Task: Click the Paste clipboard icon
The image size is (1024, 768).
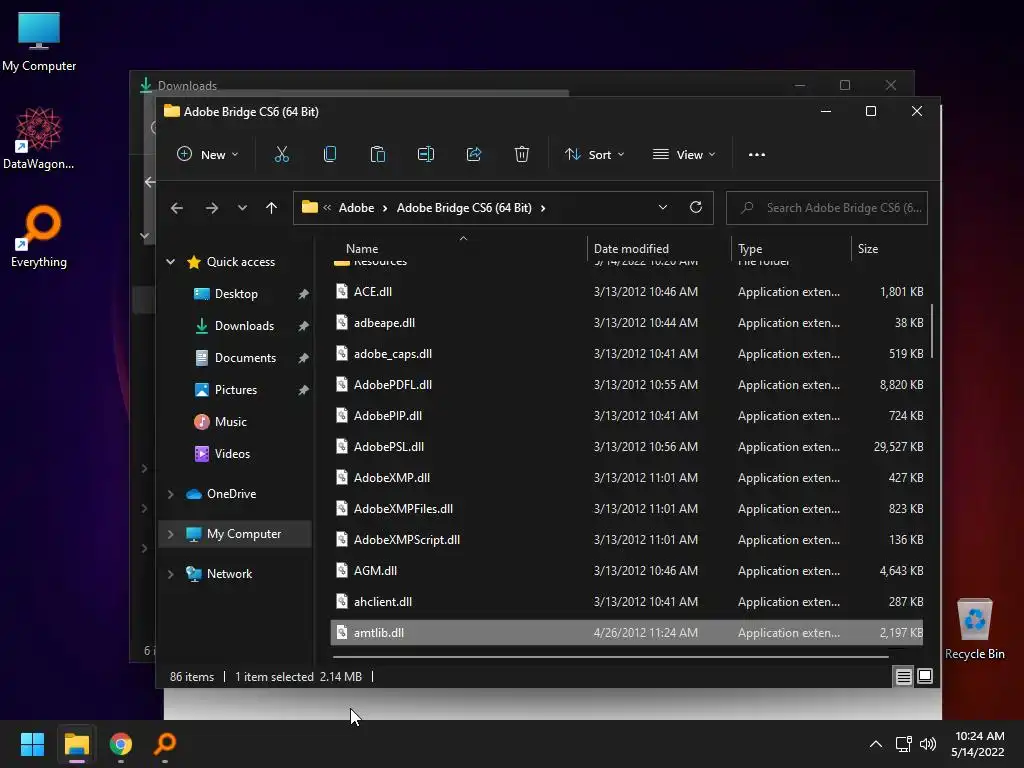Action: pyautogui.click(x=377, y=155)
